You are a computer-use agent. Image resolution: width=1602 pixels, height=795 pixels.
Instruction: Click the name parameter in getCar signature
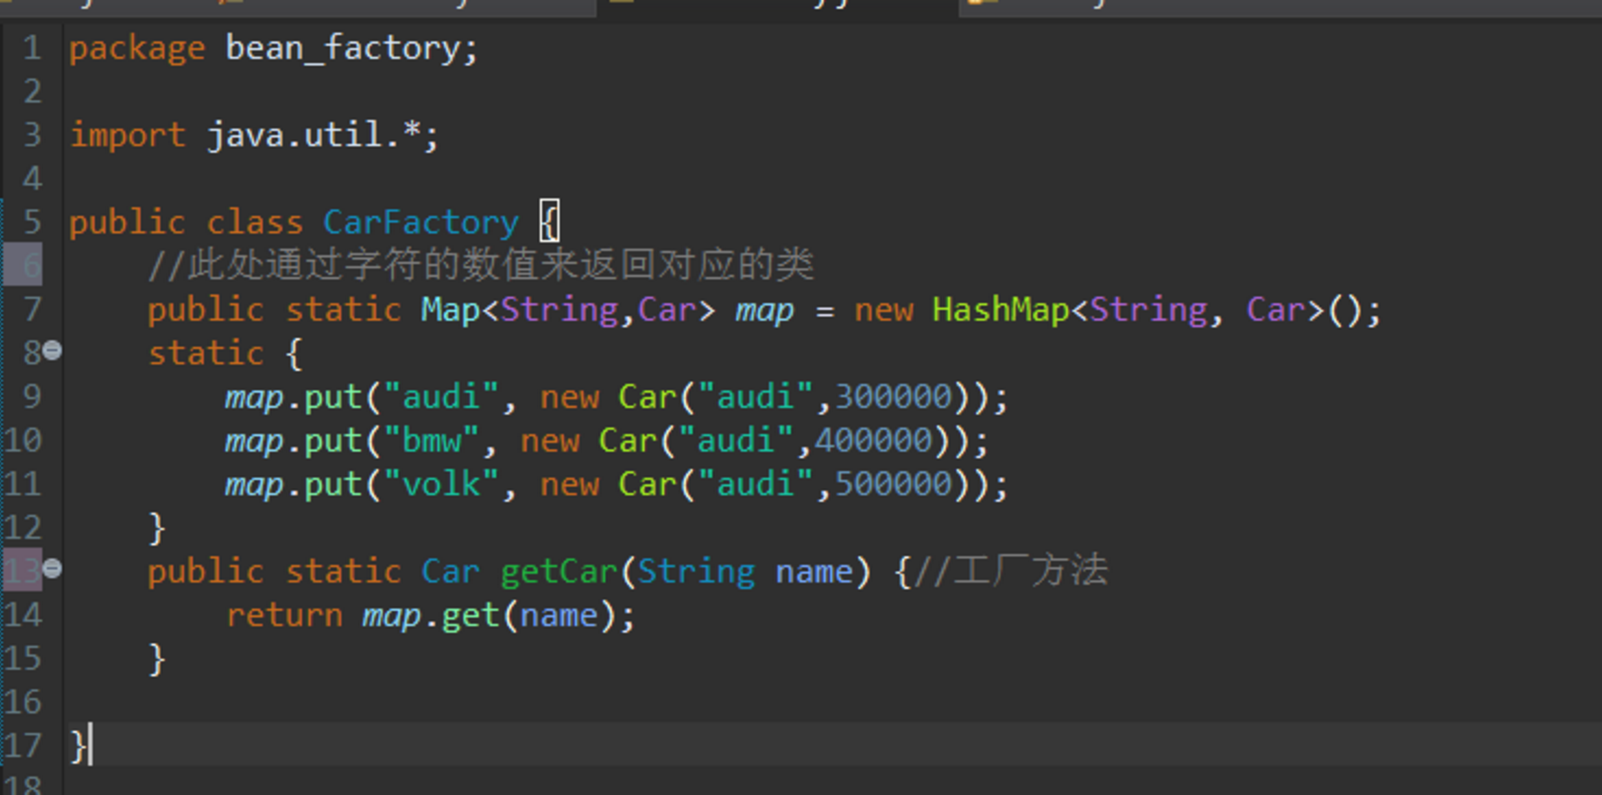[813, 572]
